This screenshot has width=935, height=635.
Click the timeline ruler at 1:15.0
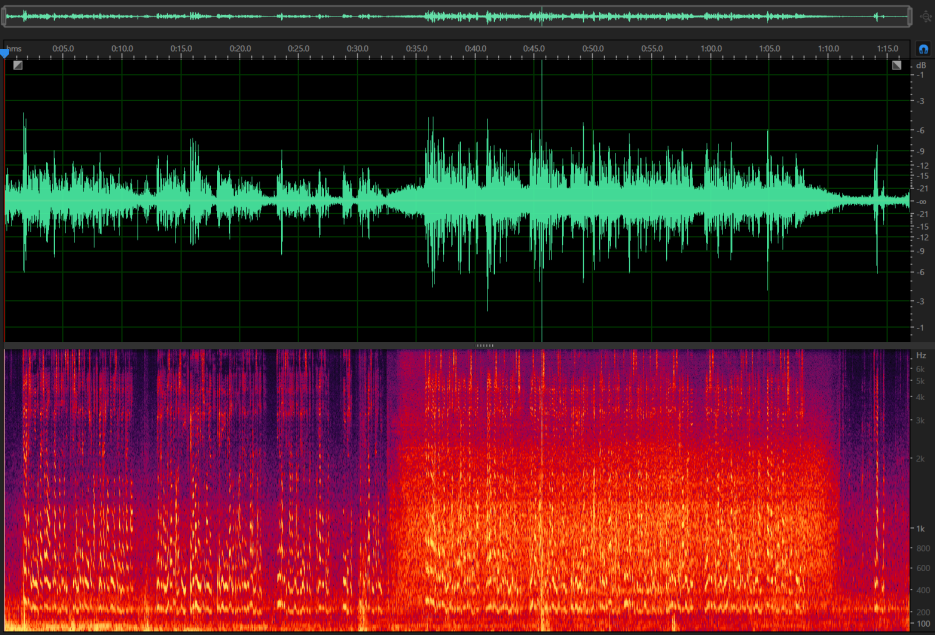pos(887,49)
